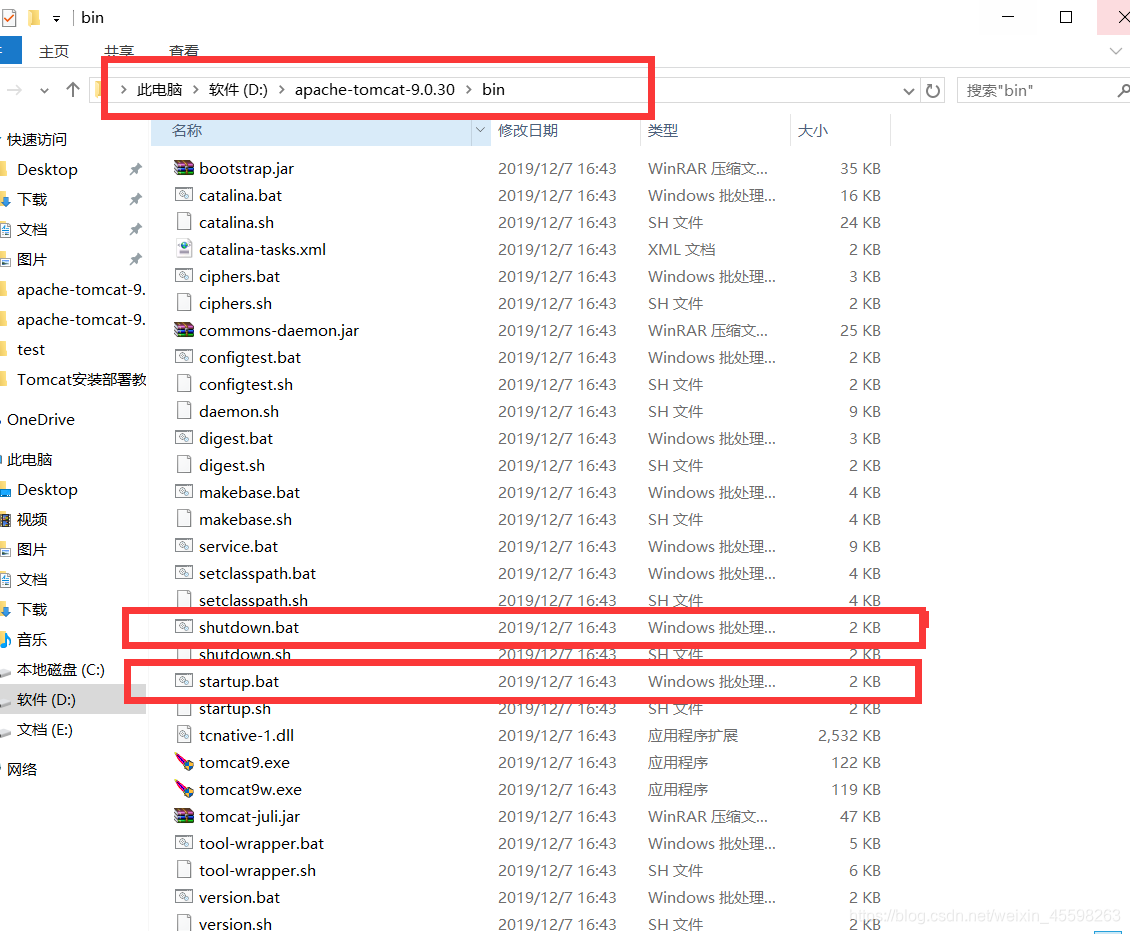Viewport: 1130px width, 934px height.
Task: Select 网络 in the navigation pane
Action: tap(22, 769)
